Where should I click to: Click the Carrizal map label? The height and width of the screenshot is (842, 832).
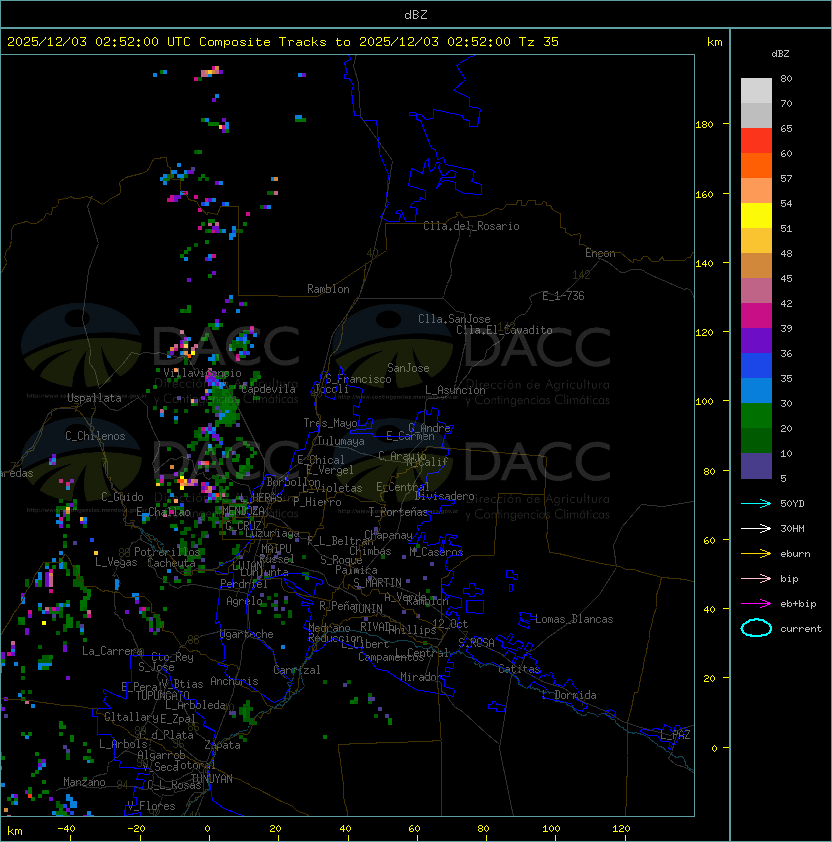coord(297,670)
